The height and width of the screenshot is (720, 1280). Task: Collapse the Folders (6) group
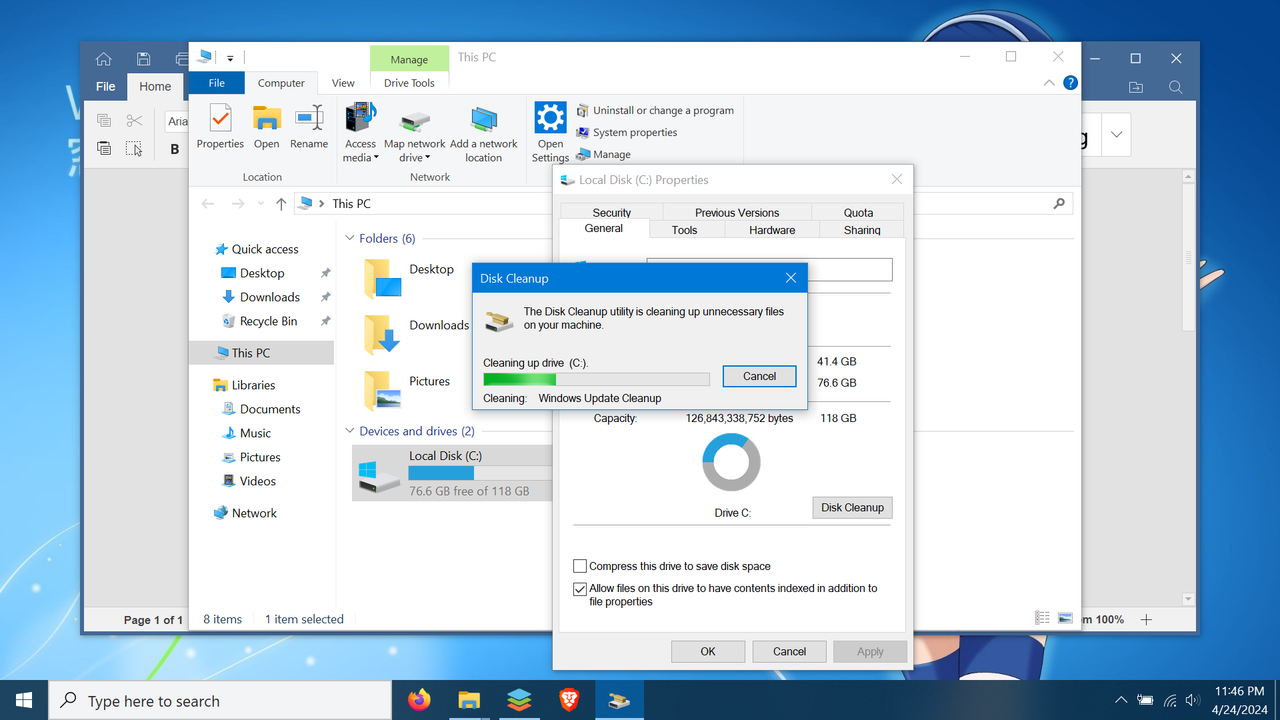pos(350,238)
